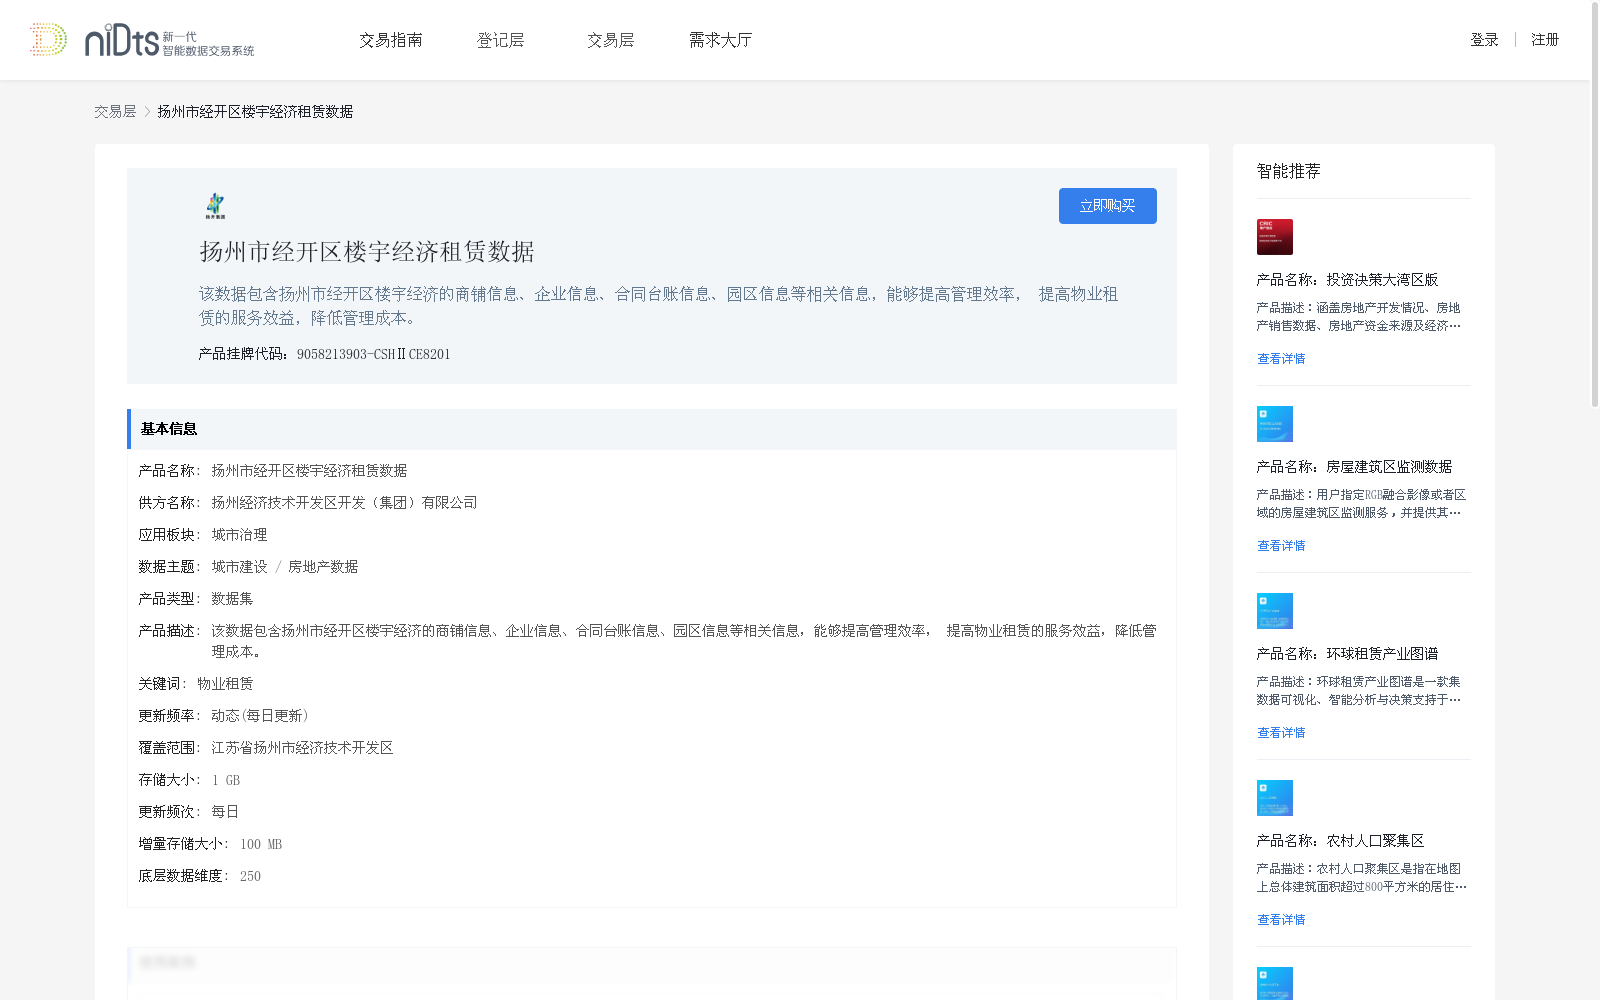The height and width of the screenshot is (1000, 1600).
Task: Click the 登录 link
Action: pyautogui.click(x=1484, y=40)
